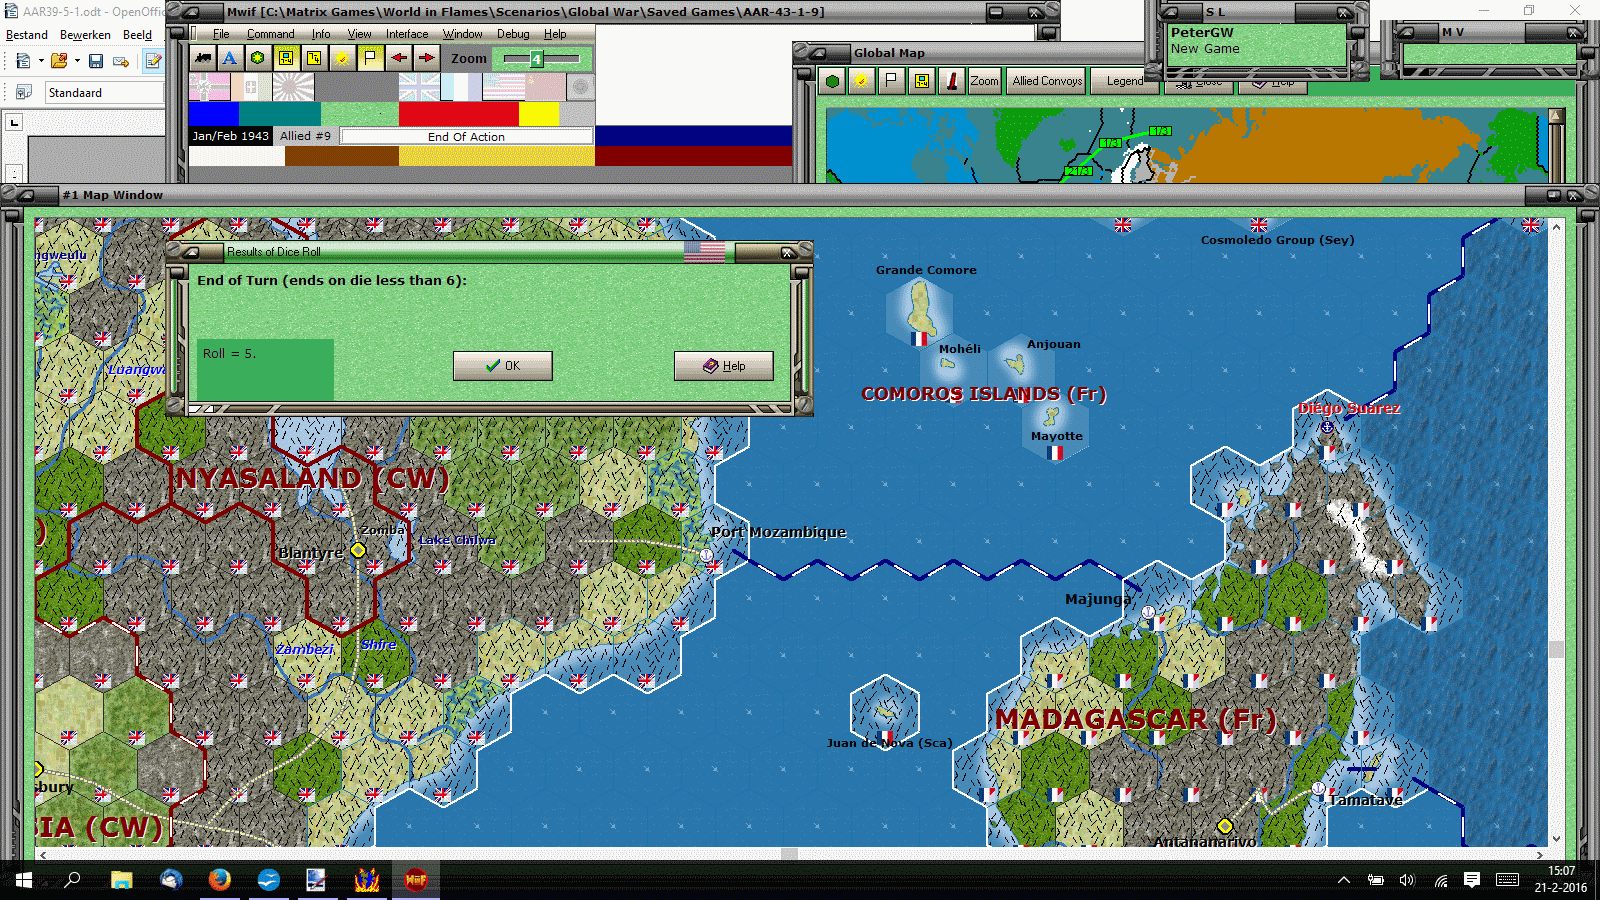1600x900 pixels.
Task: Click sun weather icon in Global Map toolbar
Action: tap(861, 81)
